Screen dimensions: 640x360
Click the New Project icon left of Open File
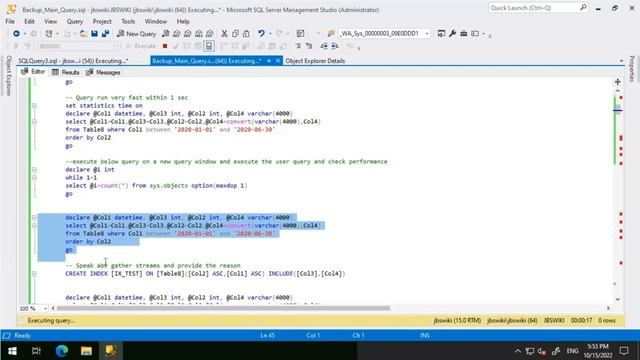(x=49, y=33)
